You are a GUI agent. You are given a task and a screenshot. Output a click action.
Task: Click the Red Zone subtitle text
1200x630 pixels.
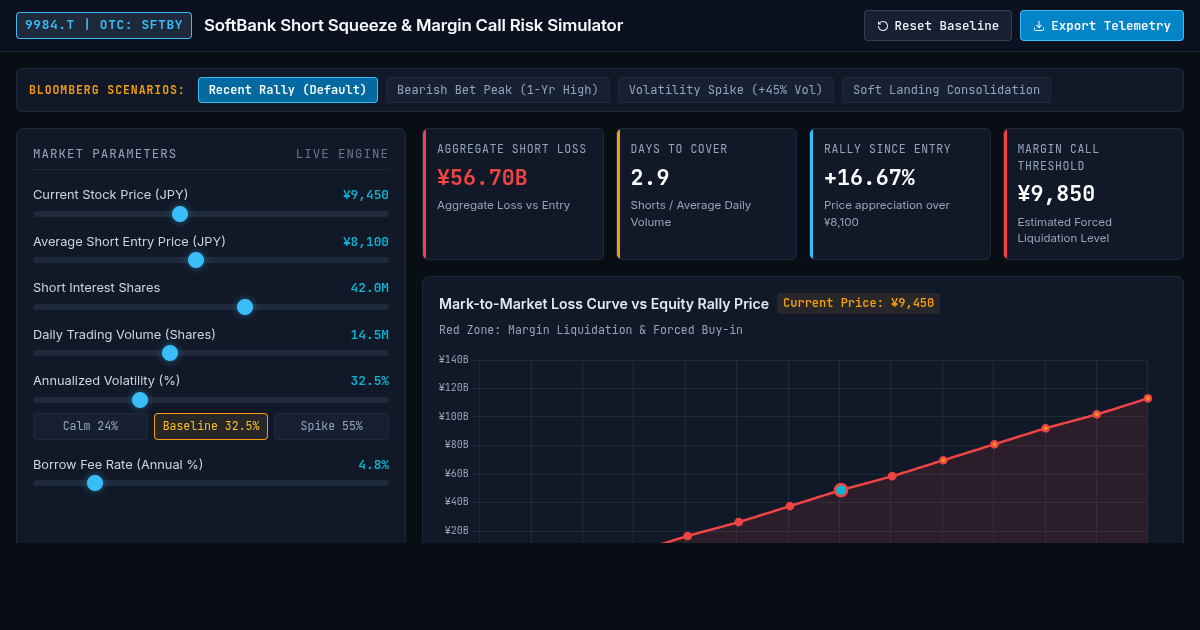(591, 330)
